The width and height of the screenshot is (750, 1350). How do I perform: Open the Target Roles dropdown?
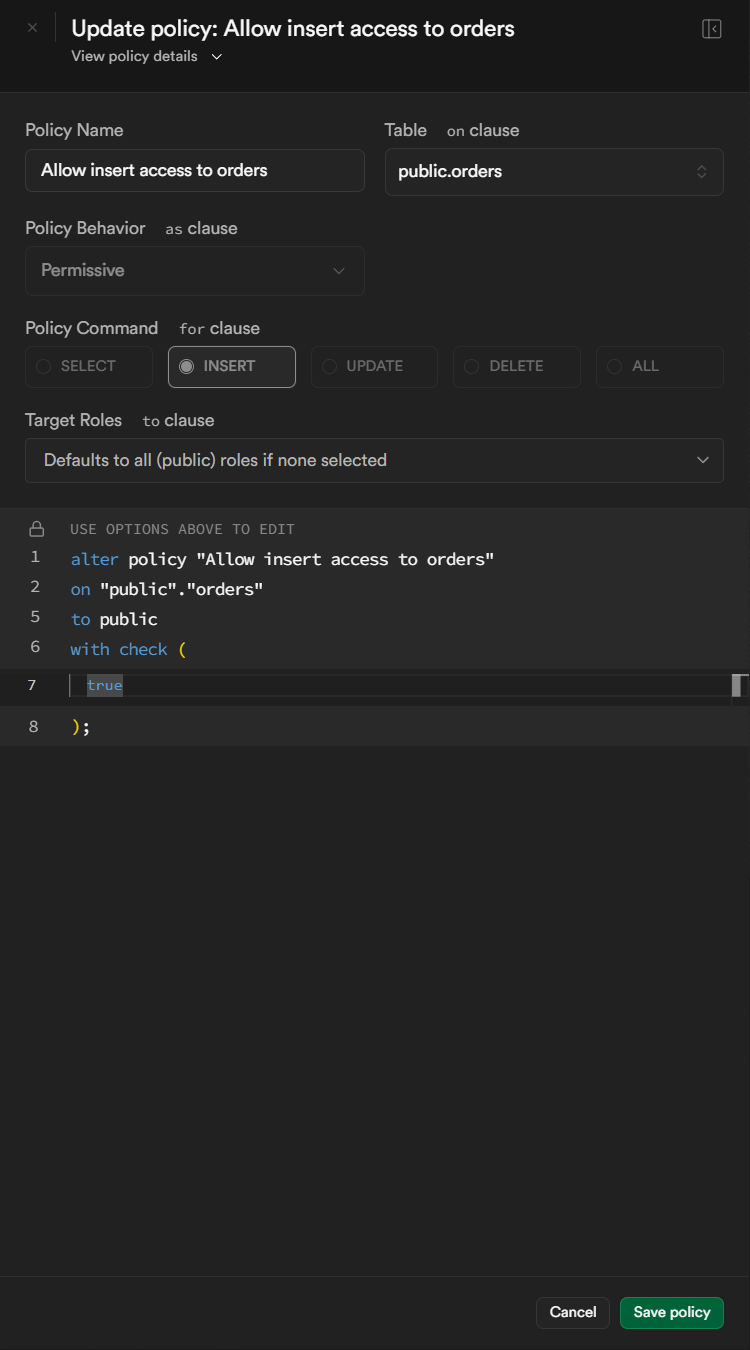pyautogui.click(x=374, y=460)
